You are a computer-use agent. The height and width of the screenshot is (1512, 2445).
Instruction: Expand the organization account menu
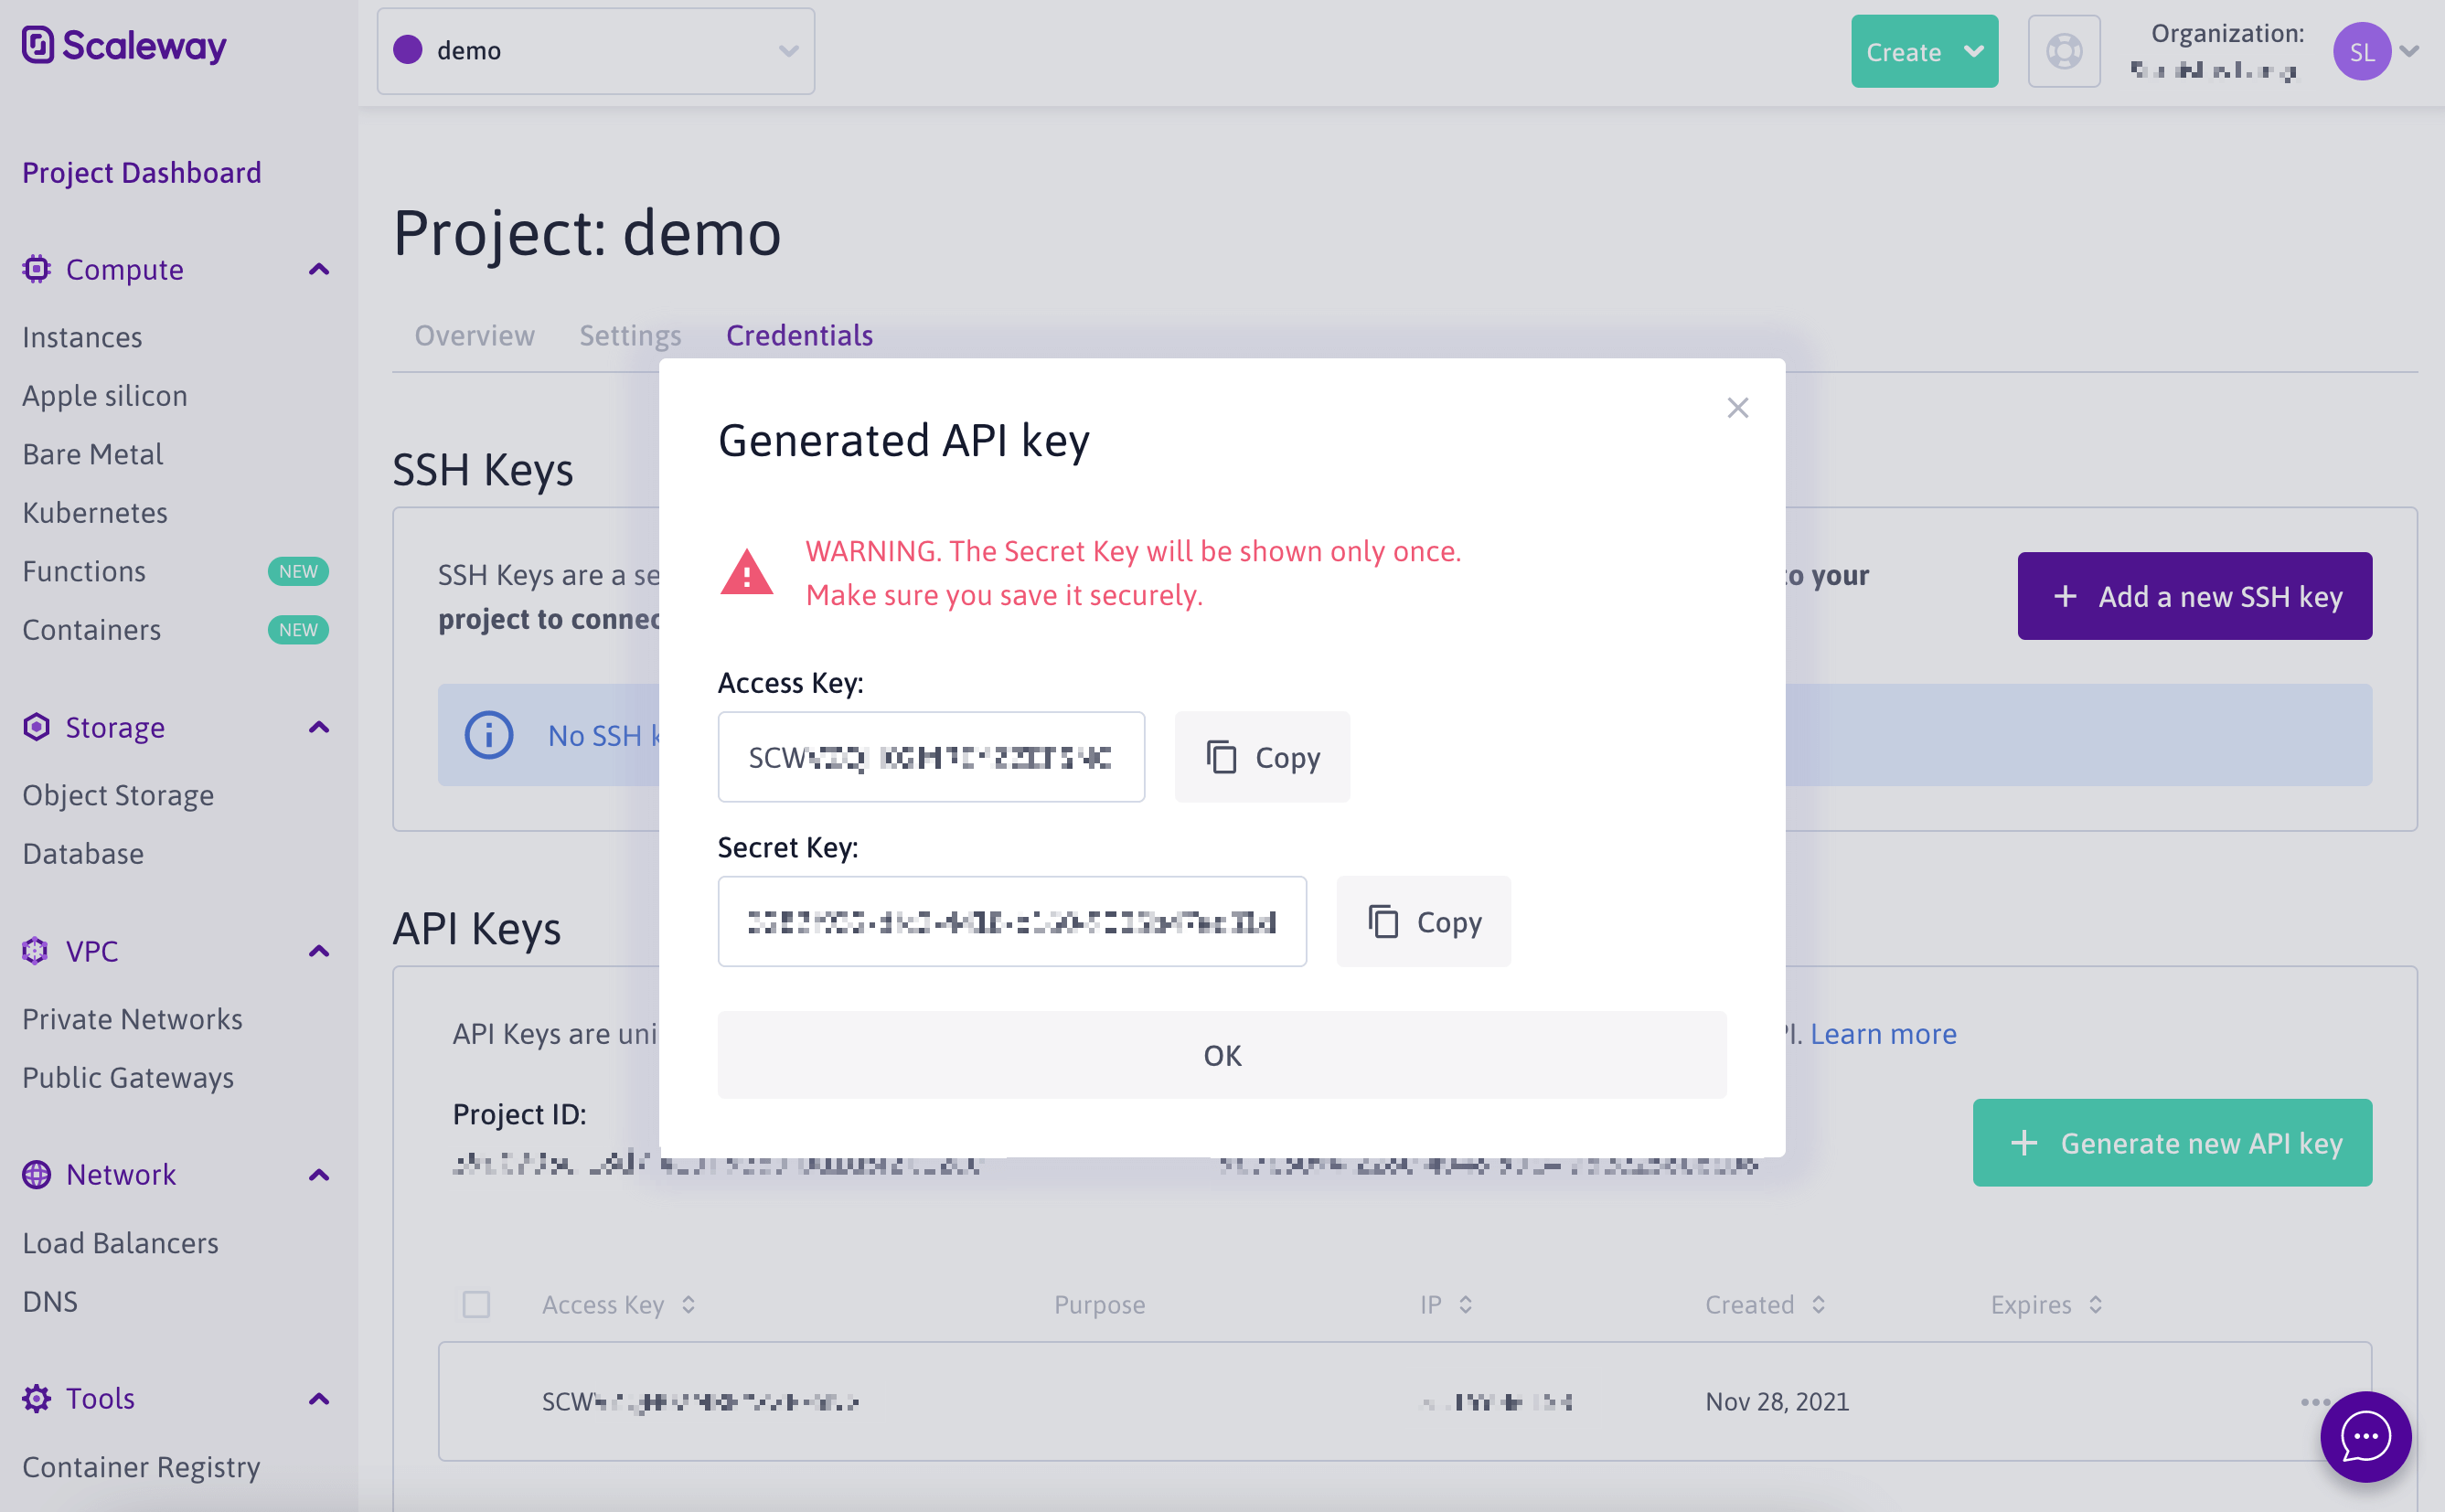(x=2409, y=51)
